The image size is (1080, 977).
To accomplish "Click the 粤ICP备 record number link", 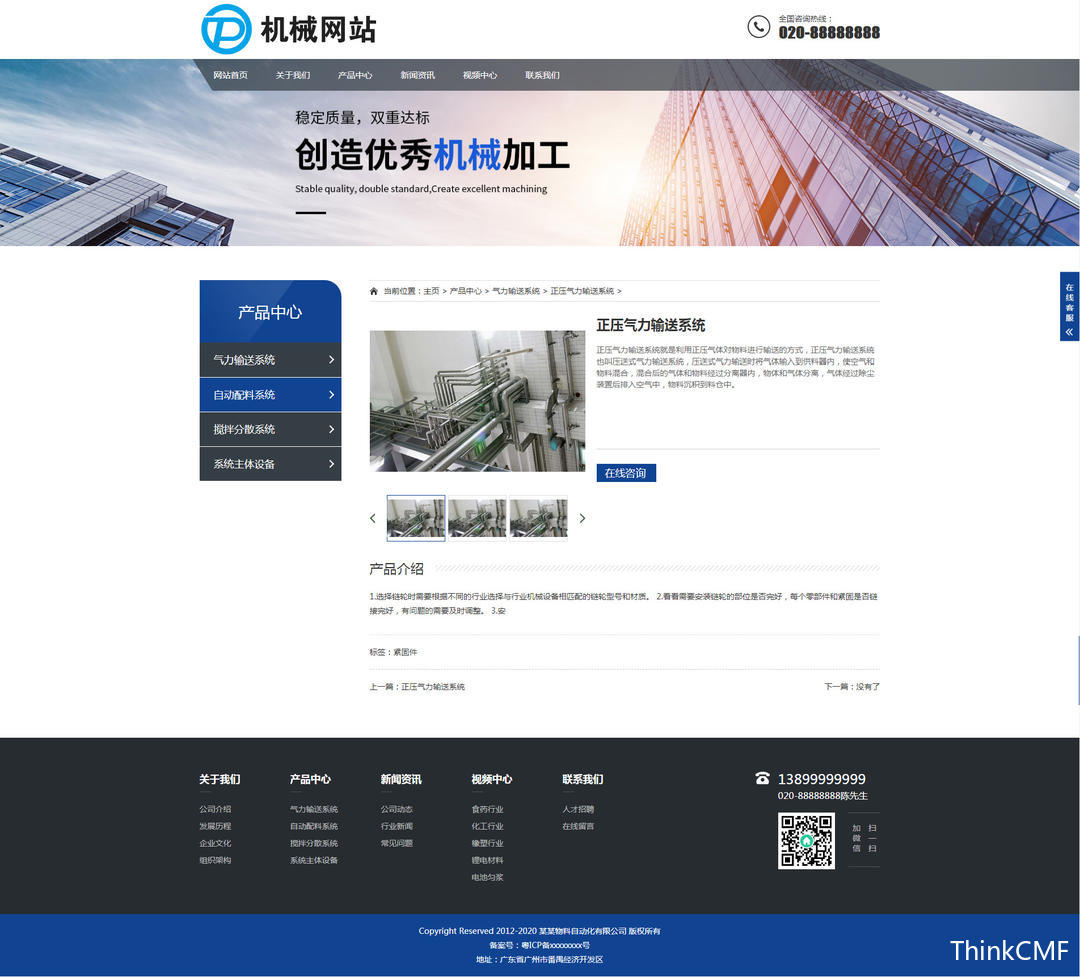I will click(555, 945).
